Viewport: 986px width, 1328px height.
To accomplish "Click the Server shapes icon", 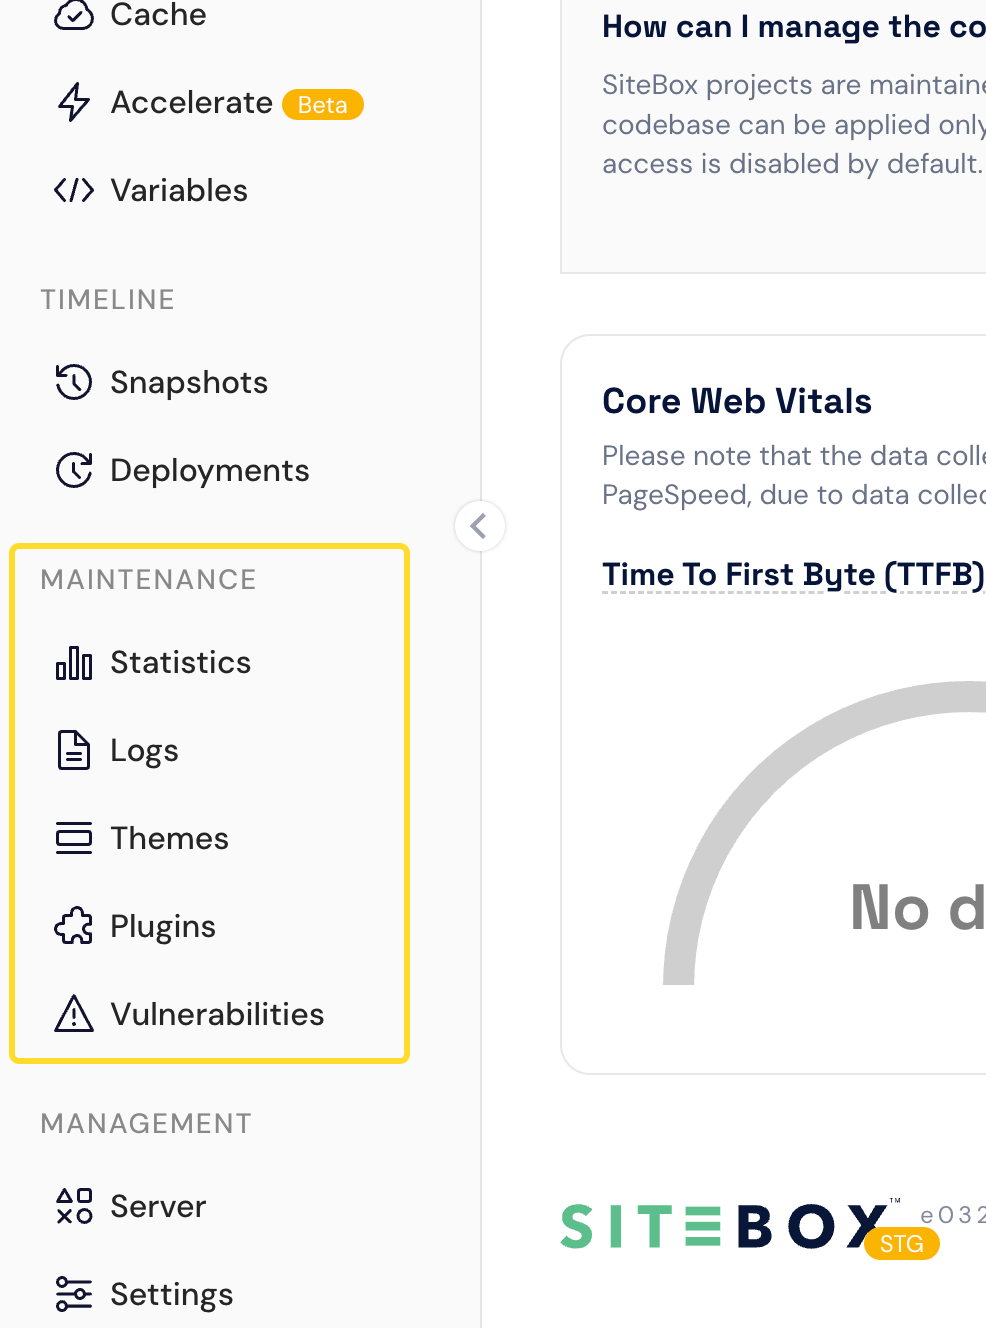I will [x=74, y=1206].
